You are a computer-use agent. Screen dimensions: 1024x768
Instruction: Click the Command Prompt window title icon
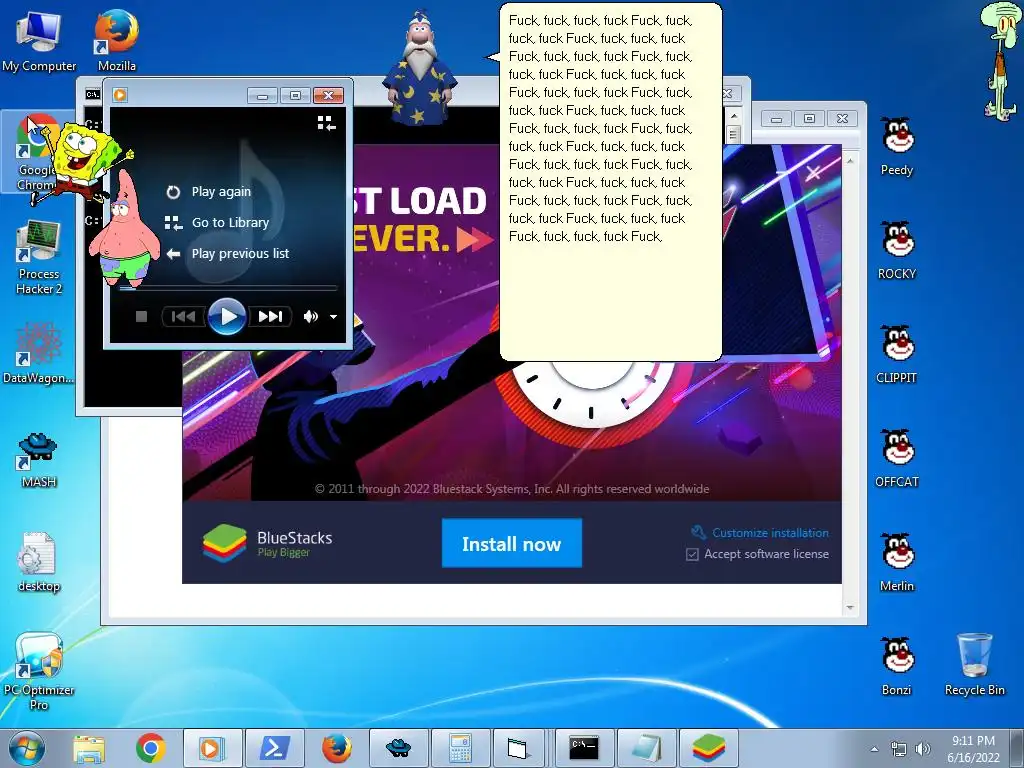tap(93, 95)
